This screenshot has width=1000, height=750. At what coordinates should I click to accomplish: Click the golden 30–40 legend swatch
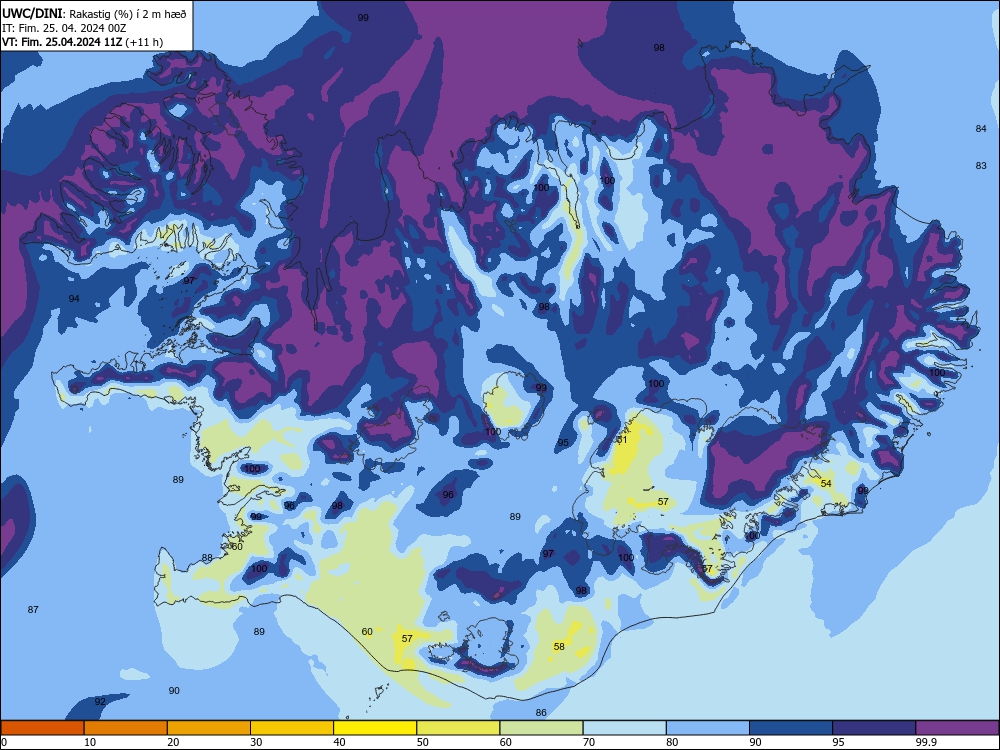(292, 728)
